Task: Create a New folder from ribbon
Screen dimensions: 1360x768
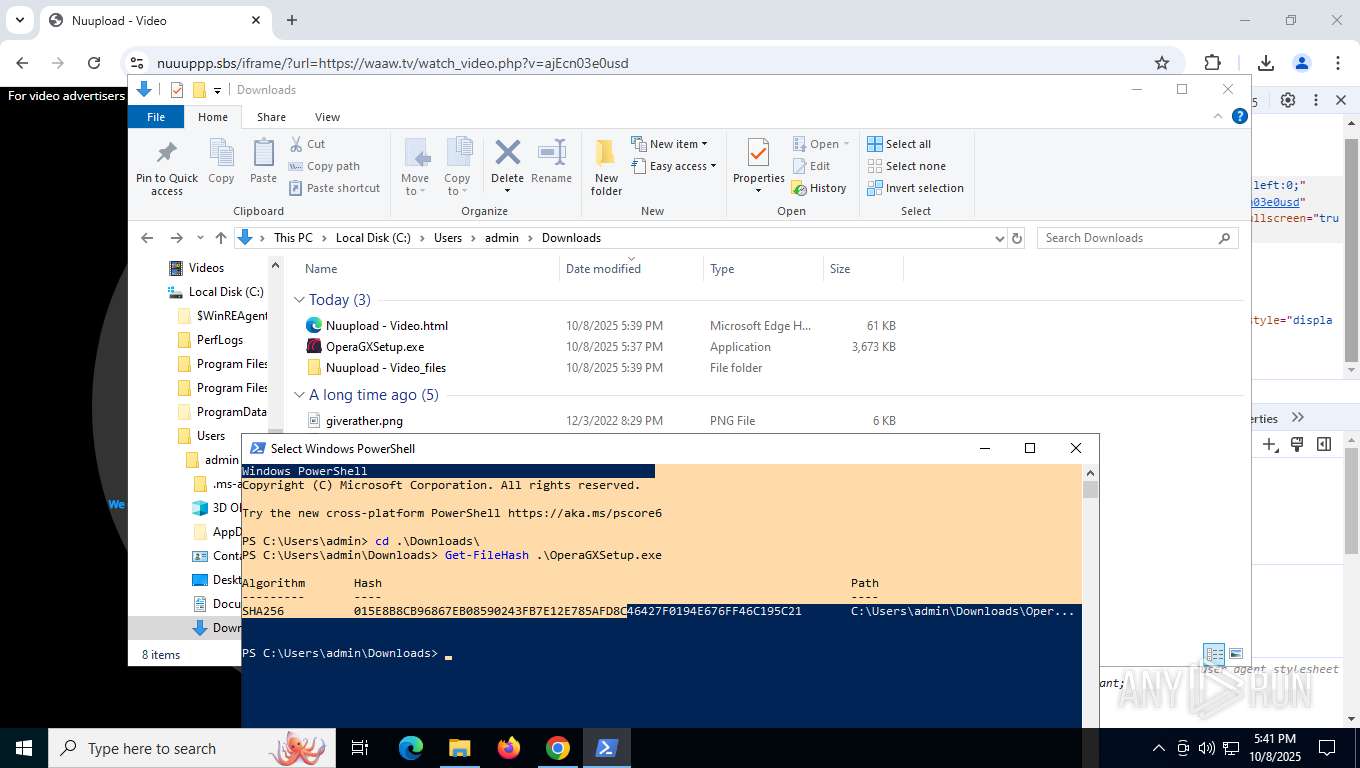Action: [606, 167]
